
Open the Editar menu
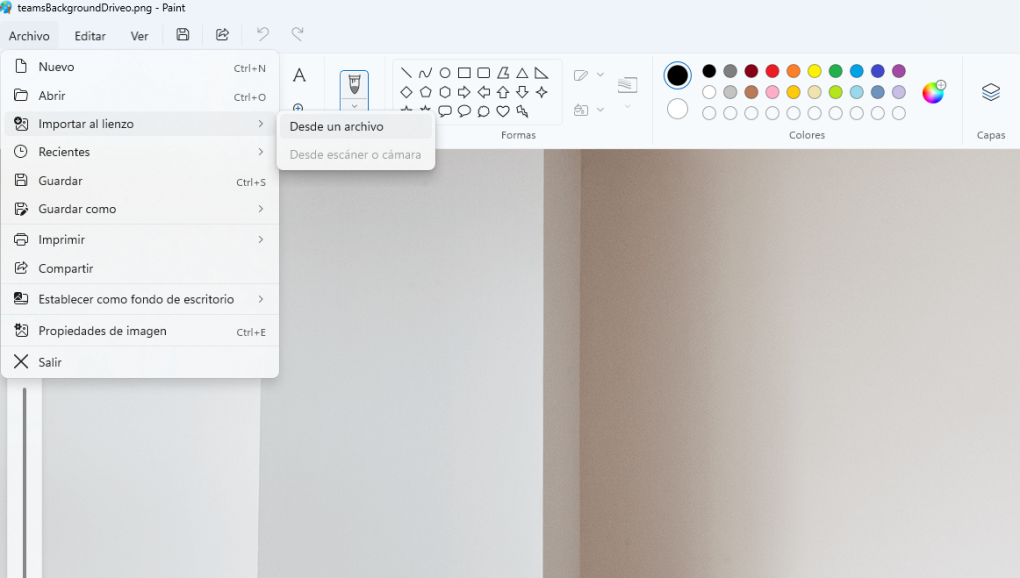point(90,36)
